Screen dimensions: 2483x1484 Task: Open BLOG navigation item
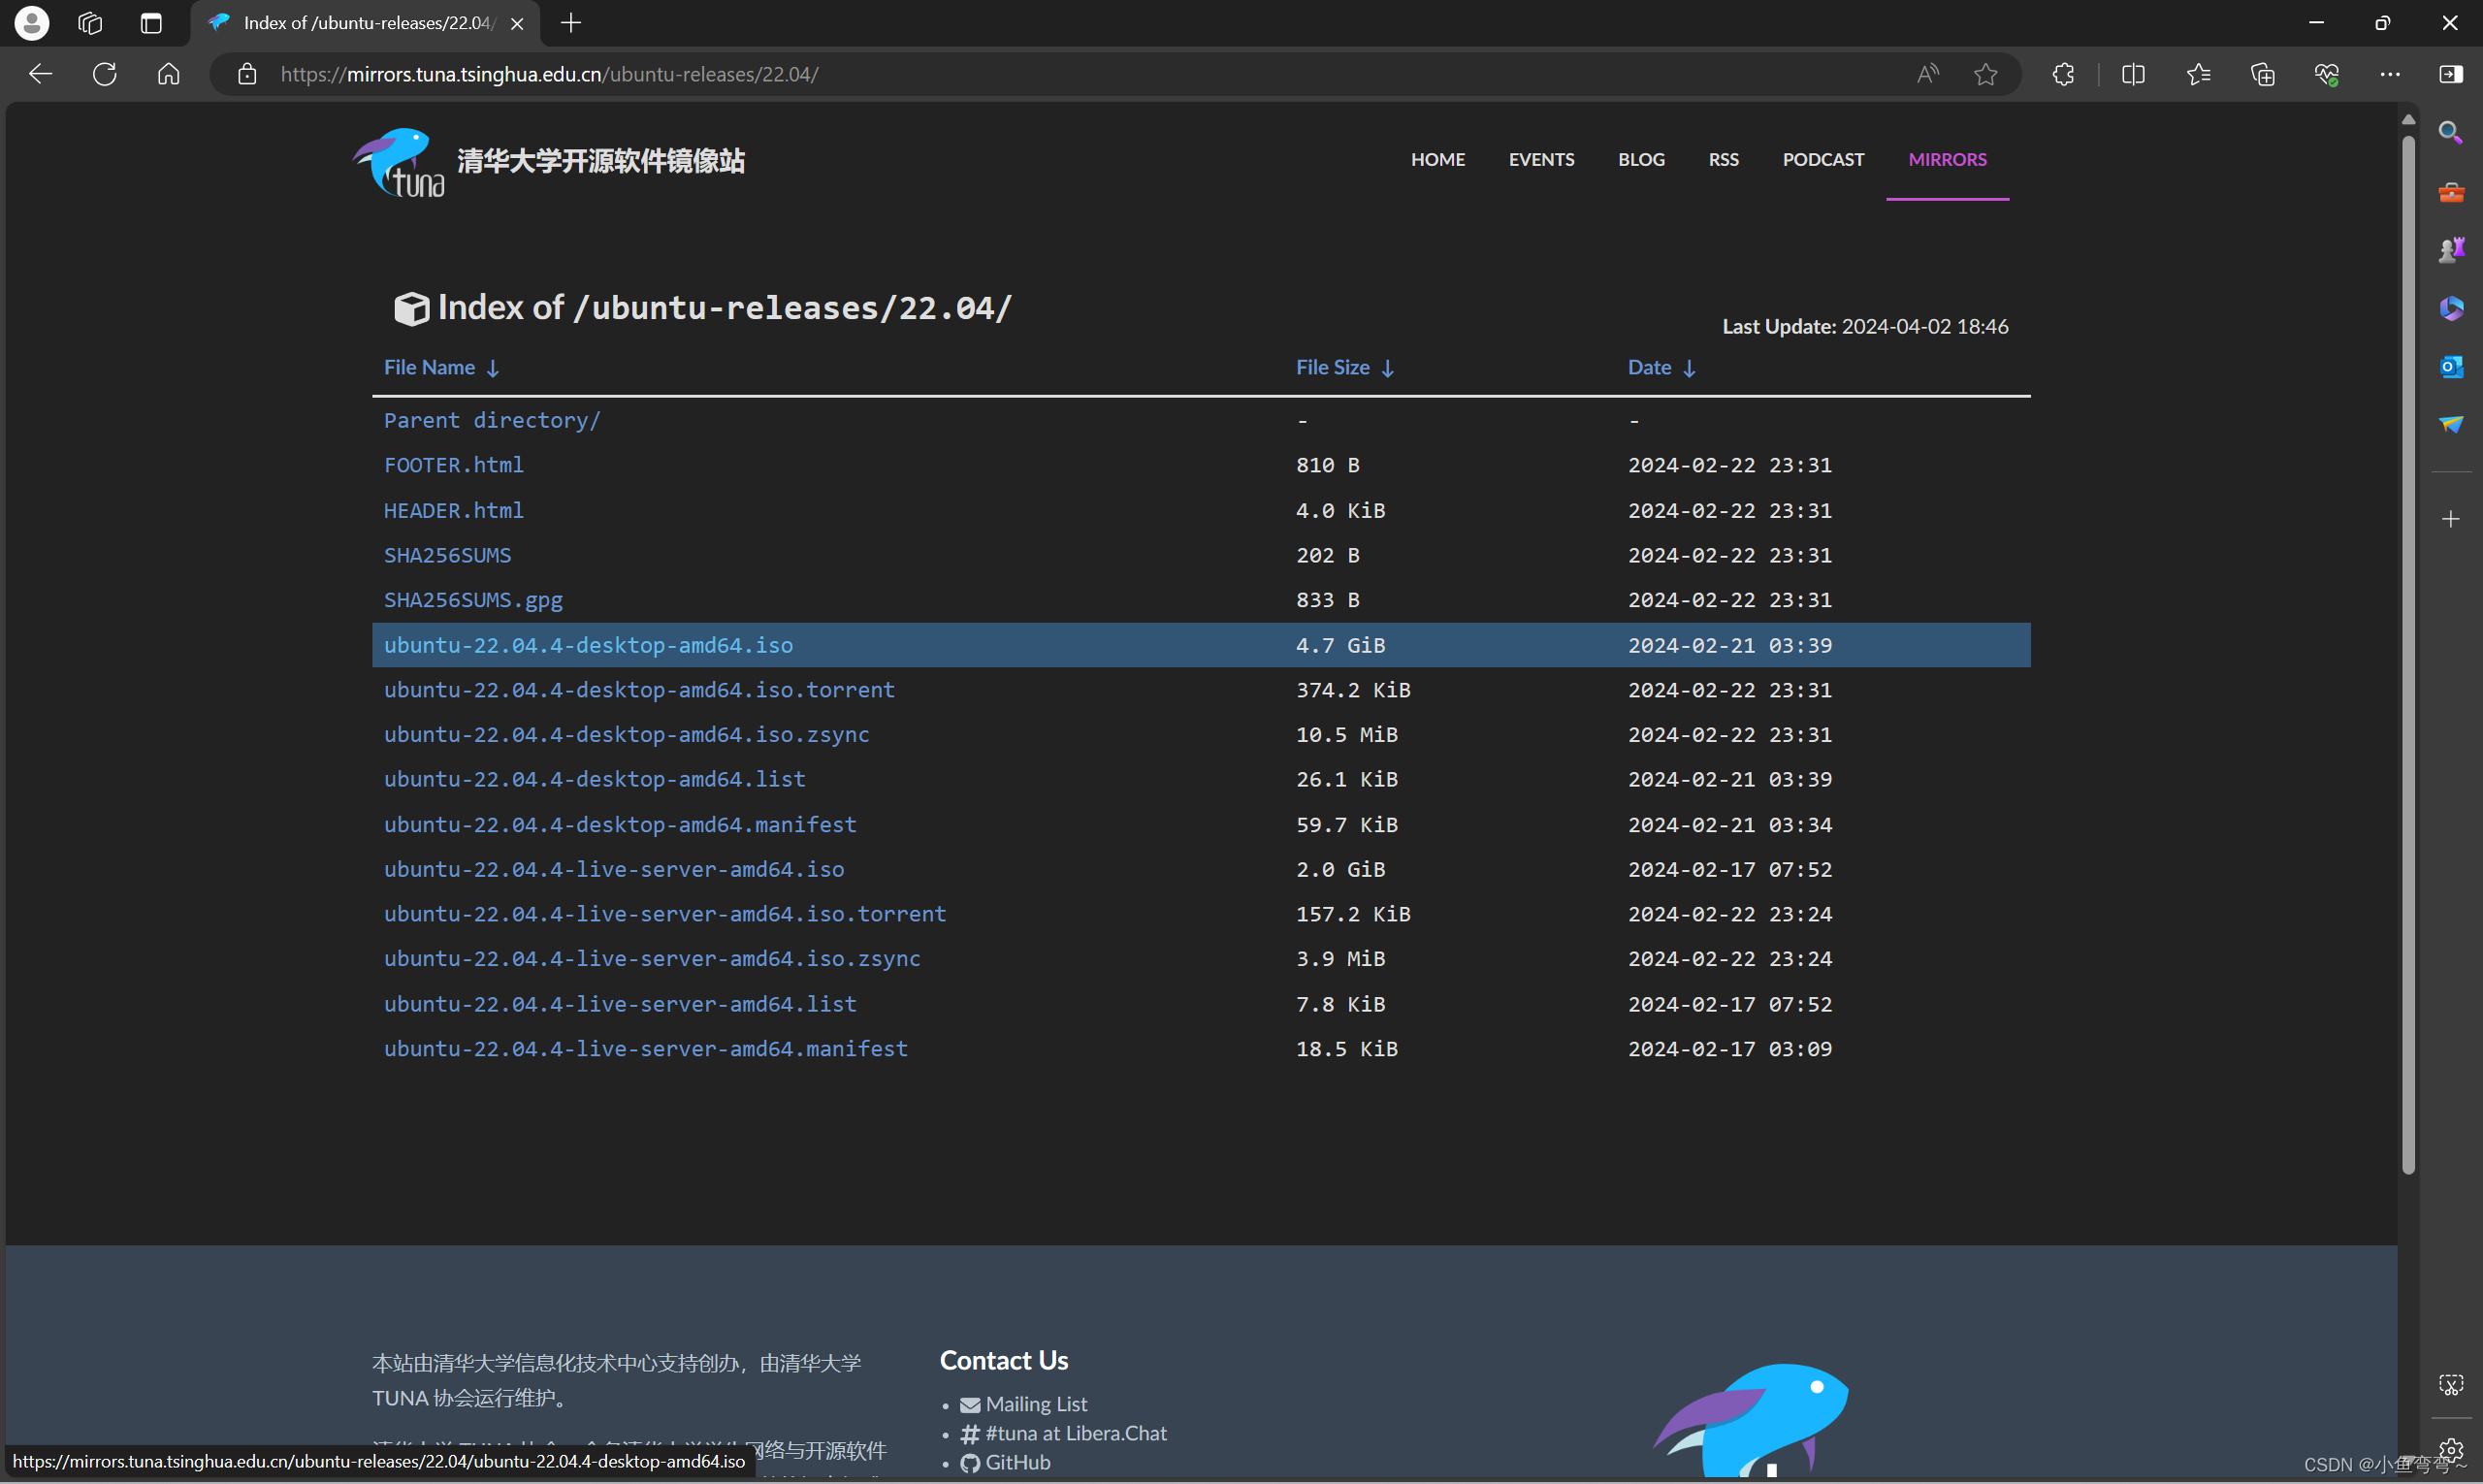point(1641,159)
